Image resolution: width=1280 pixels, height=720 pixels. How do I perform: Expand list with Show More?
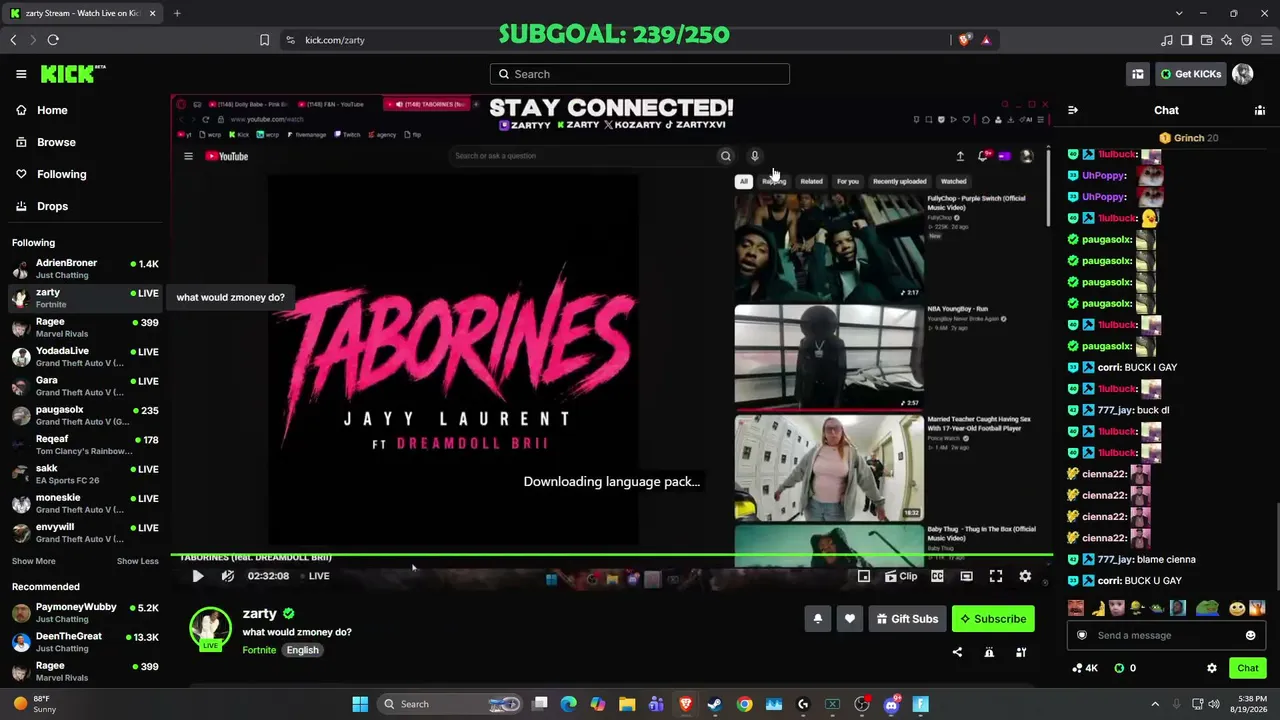tap(33, 561)
